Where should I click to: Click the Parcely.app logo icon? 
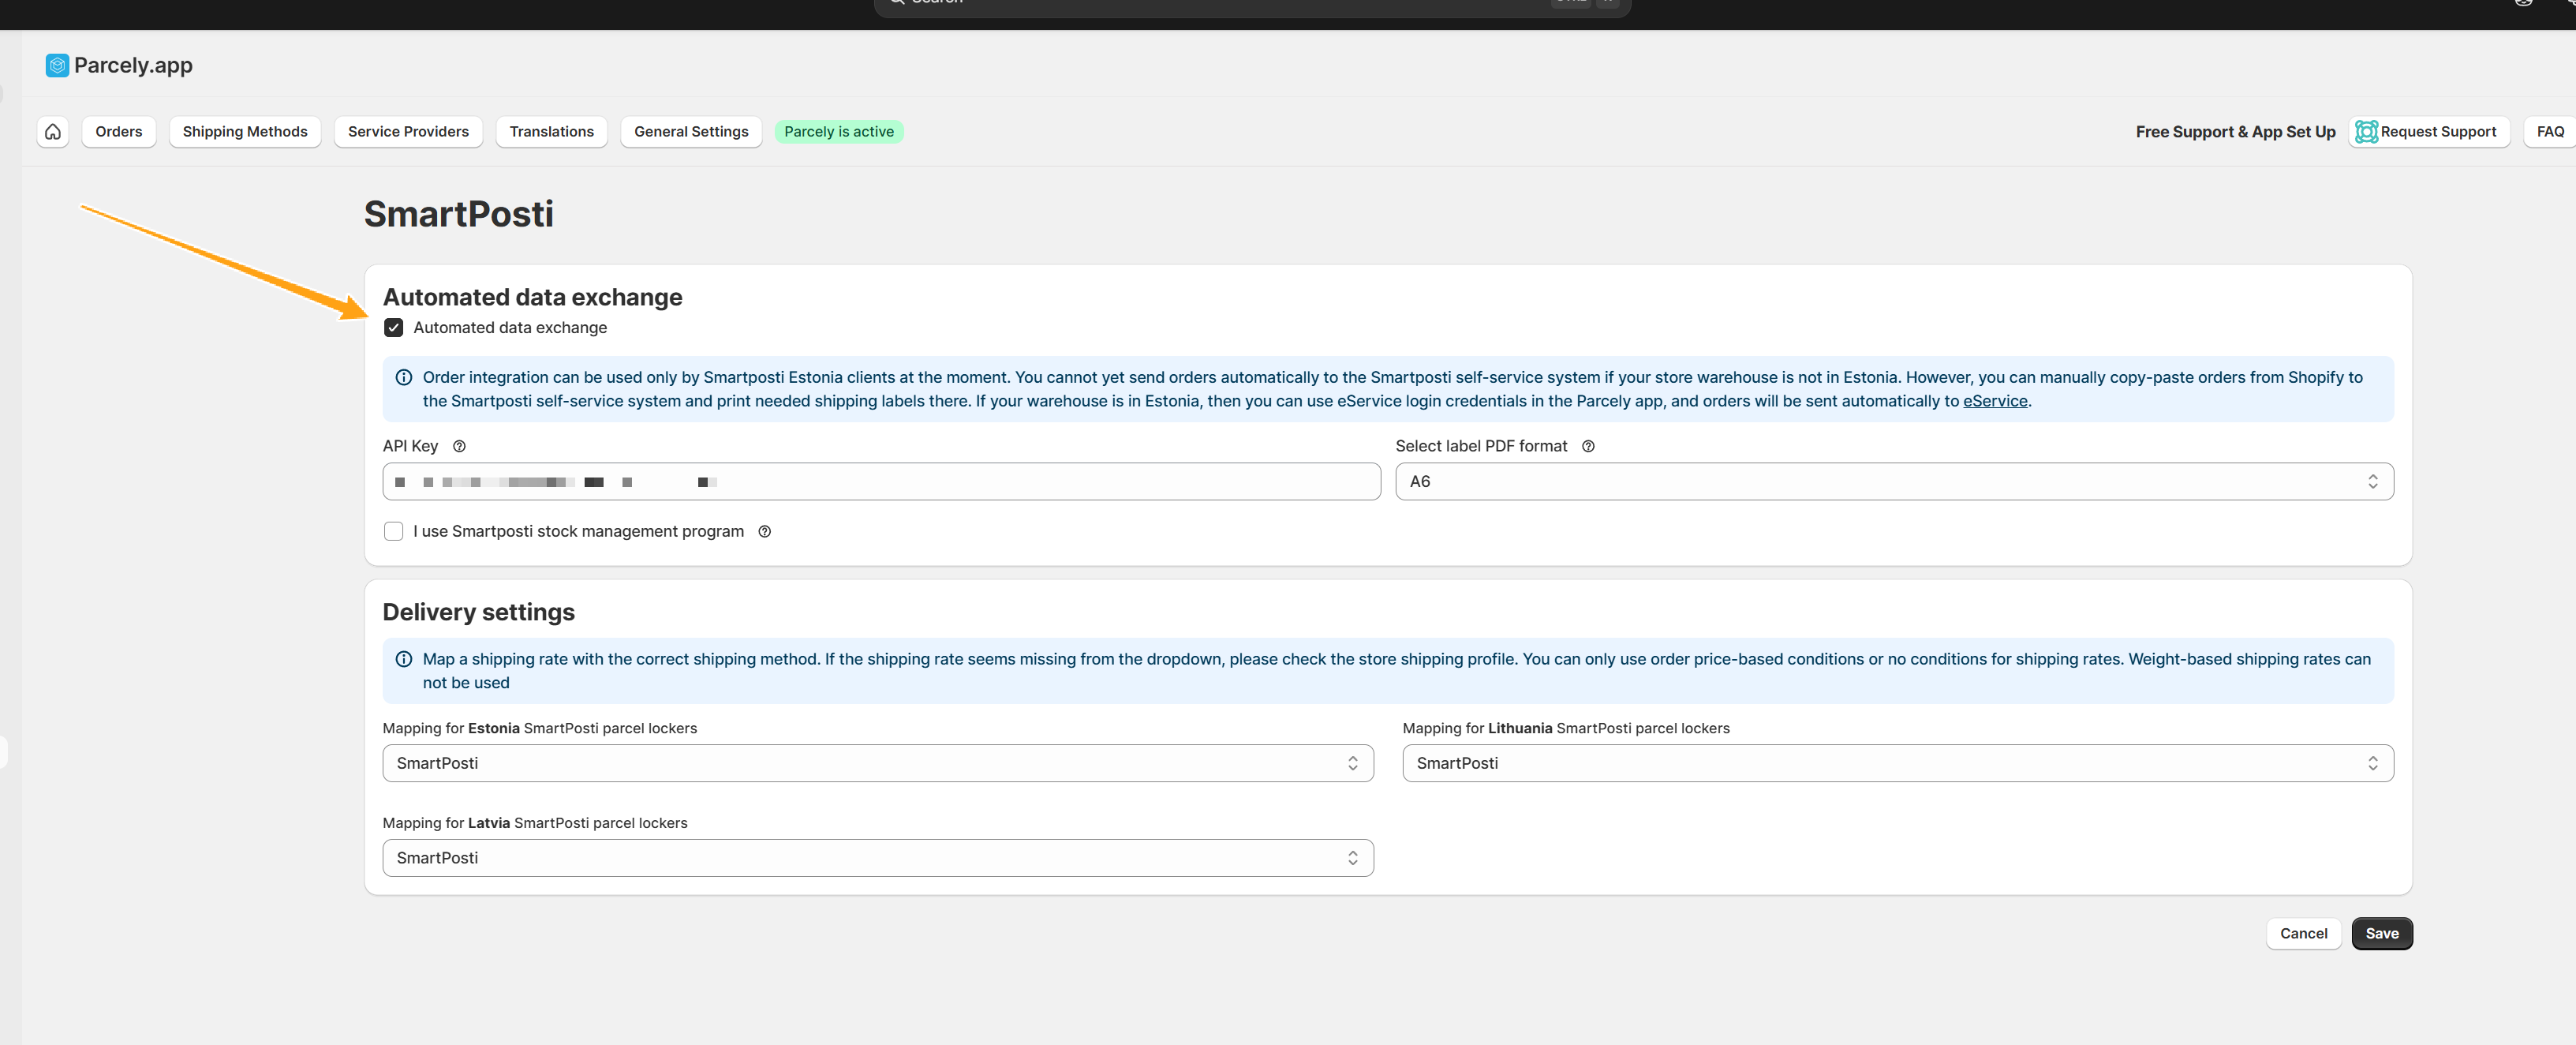[57, 65]
